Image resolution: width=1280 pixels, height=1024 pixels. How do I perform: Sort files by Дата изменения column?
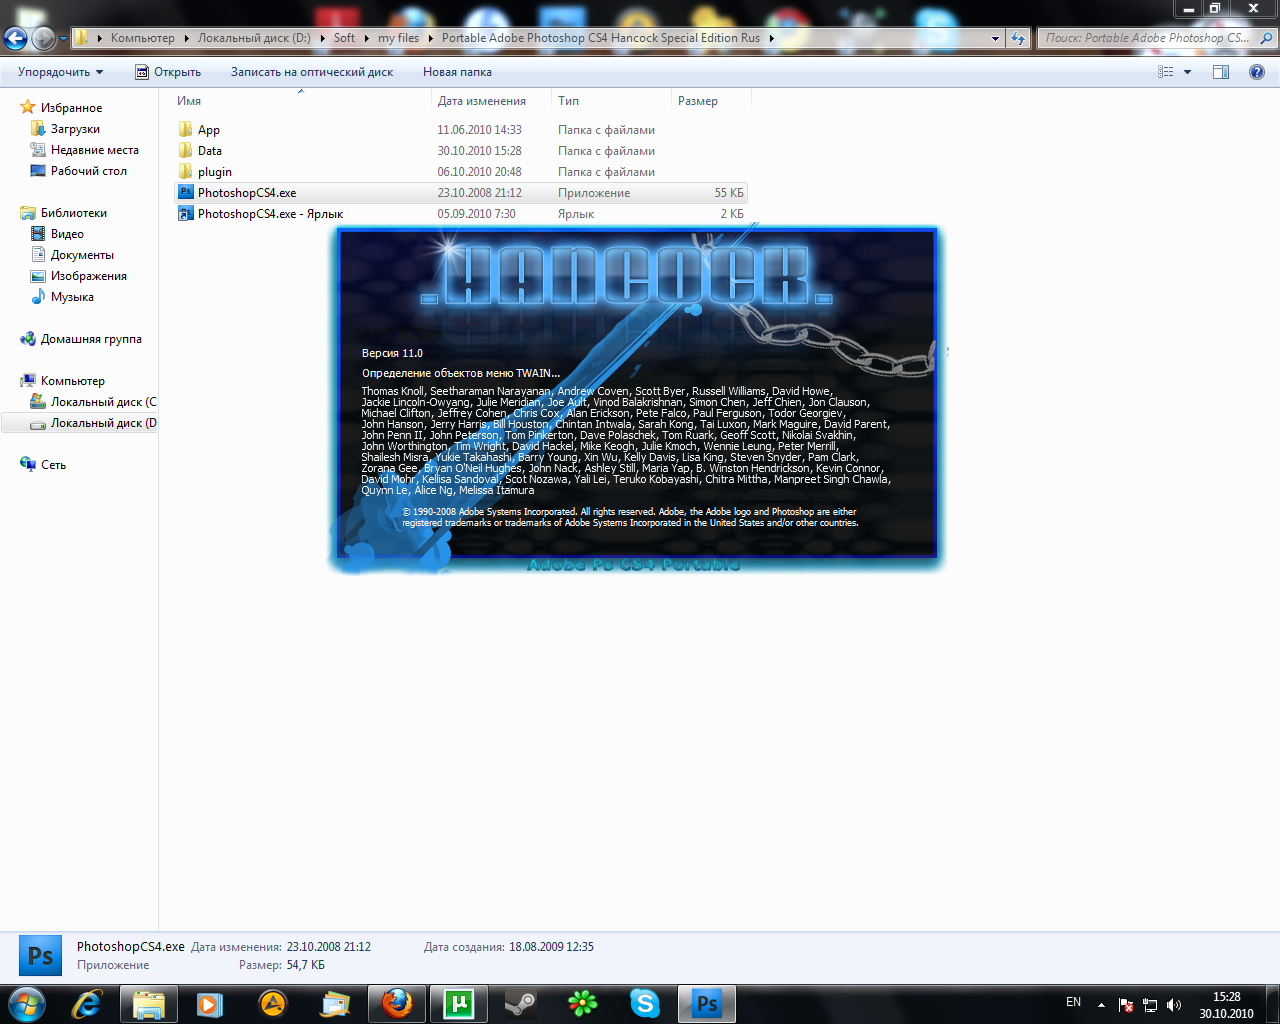pyautogui.click(x=482, y=101)
